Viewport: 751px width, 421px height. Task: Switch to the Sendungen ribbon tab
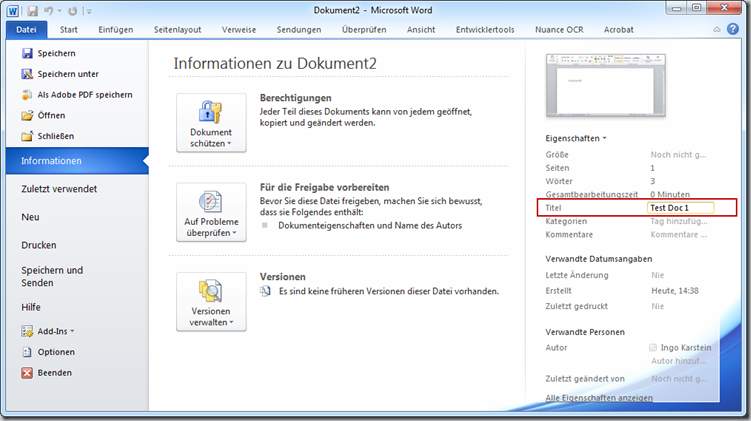[299, 30]
